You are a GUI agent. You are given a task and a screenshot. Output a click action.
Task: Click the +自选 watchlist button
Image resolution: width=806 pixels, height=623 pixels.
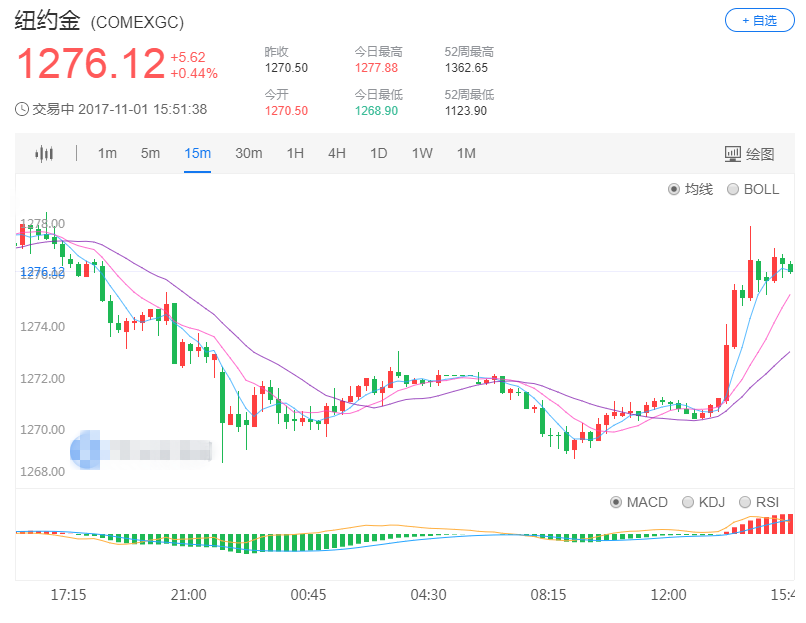759,21
